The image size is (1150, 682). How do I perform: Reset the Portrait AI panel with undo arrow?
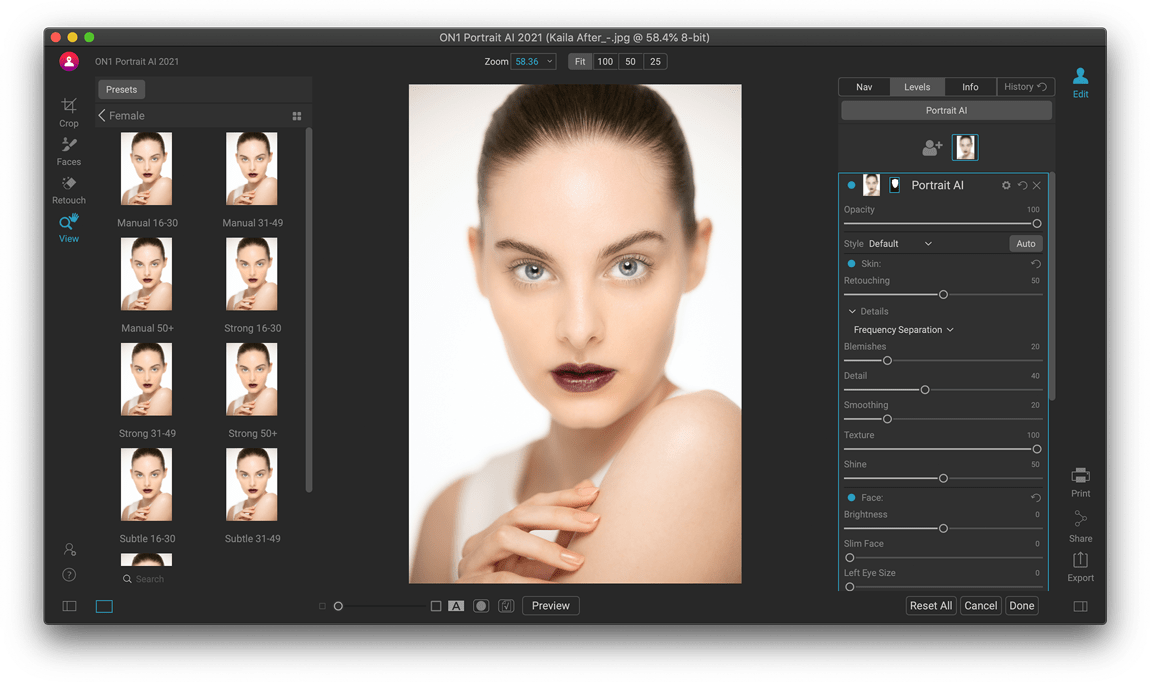pyautogui.click(x=1022, y=186)
